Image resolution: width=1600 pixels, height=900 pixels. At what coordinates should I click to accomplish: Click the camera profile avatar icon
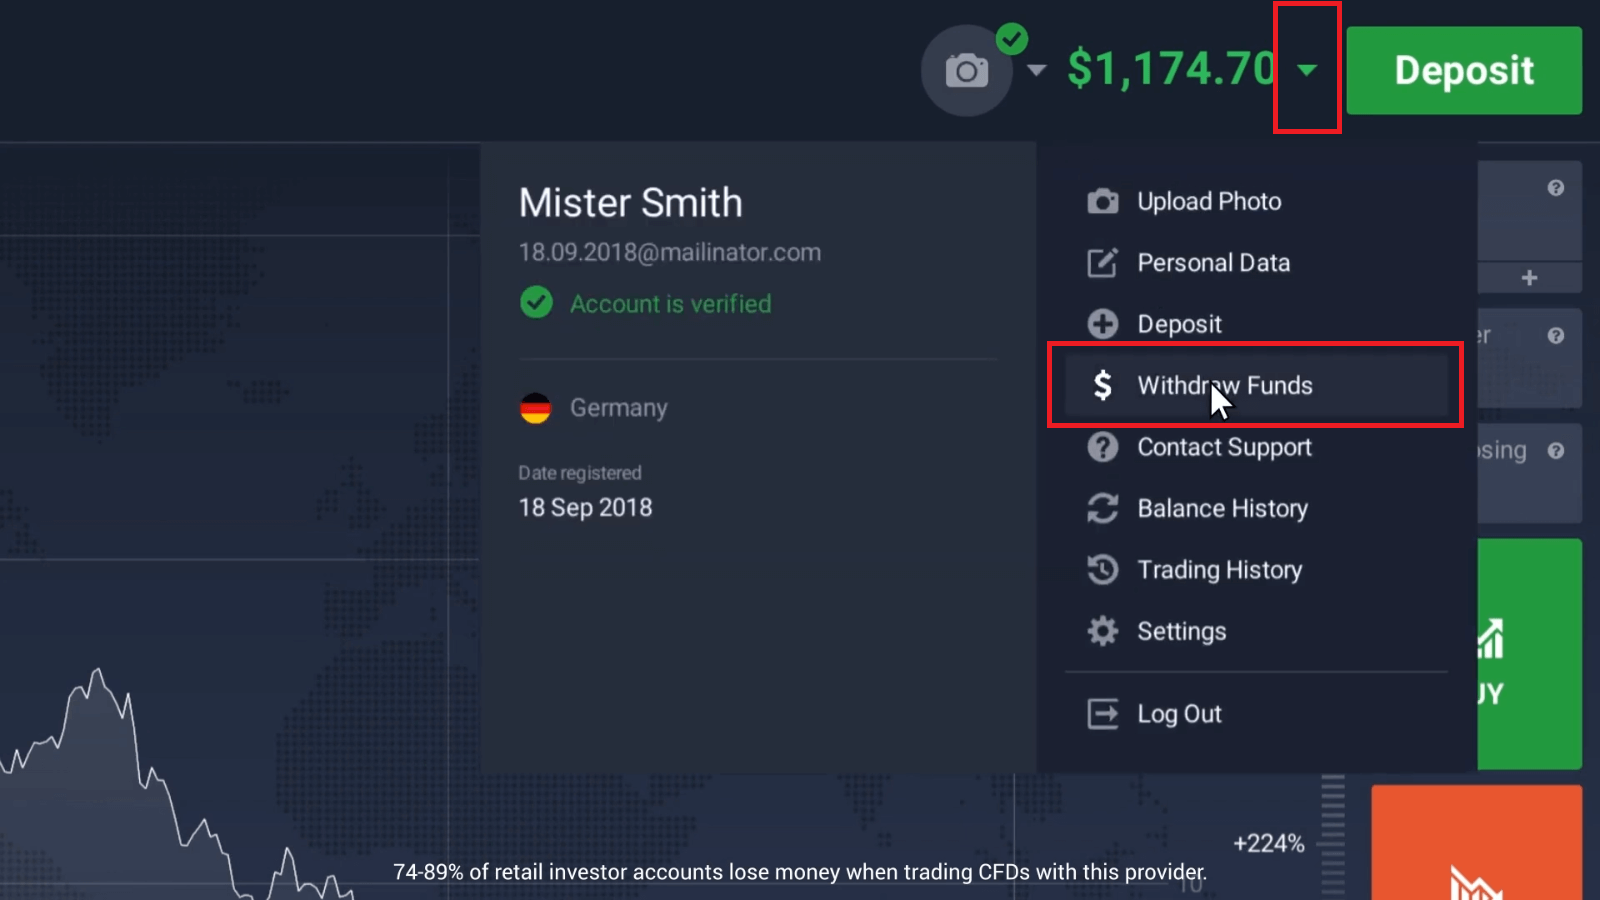point(966,71)
